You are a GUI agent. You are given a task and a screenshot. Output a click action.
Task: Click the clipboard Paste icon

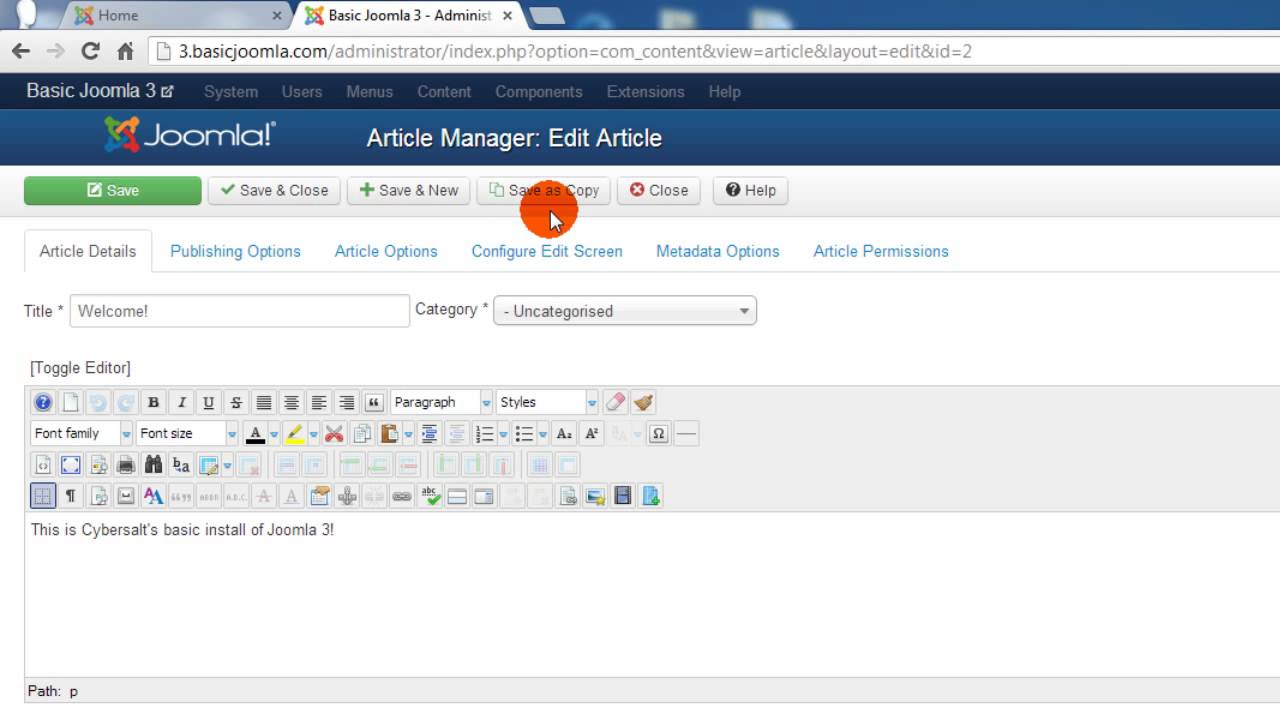click(x=389, y=433)
